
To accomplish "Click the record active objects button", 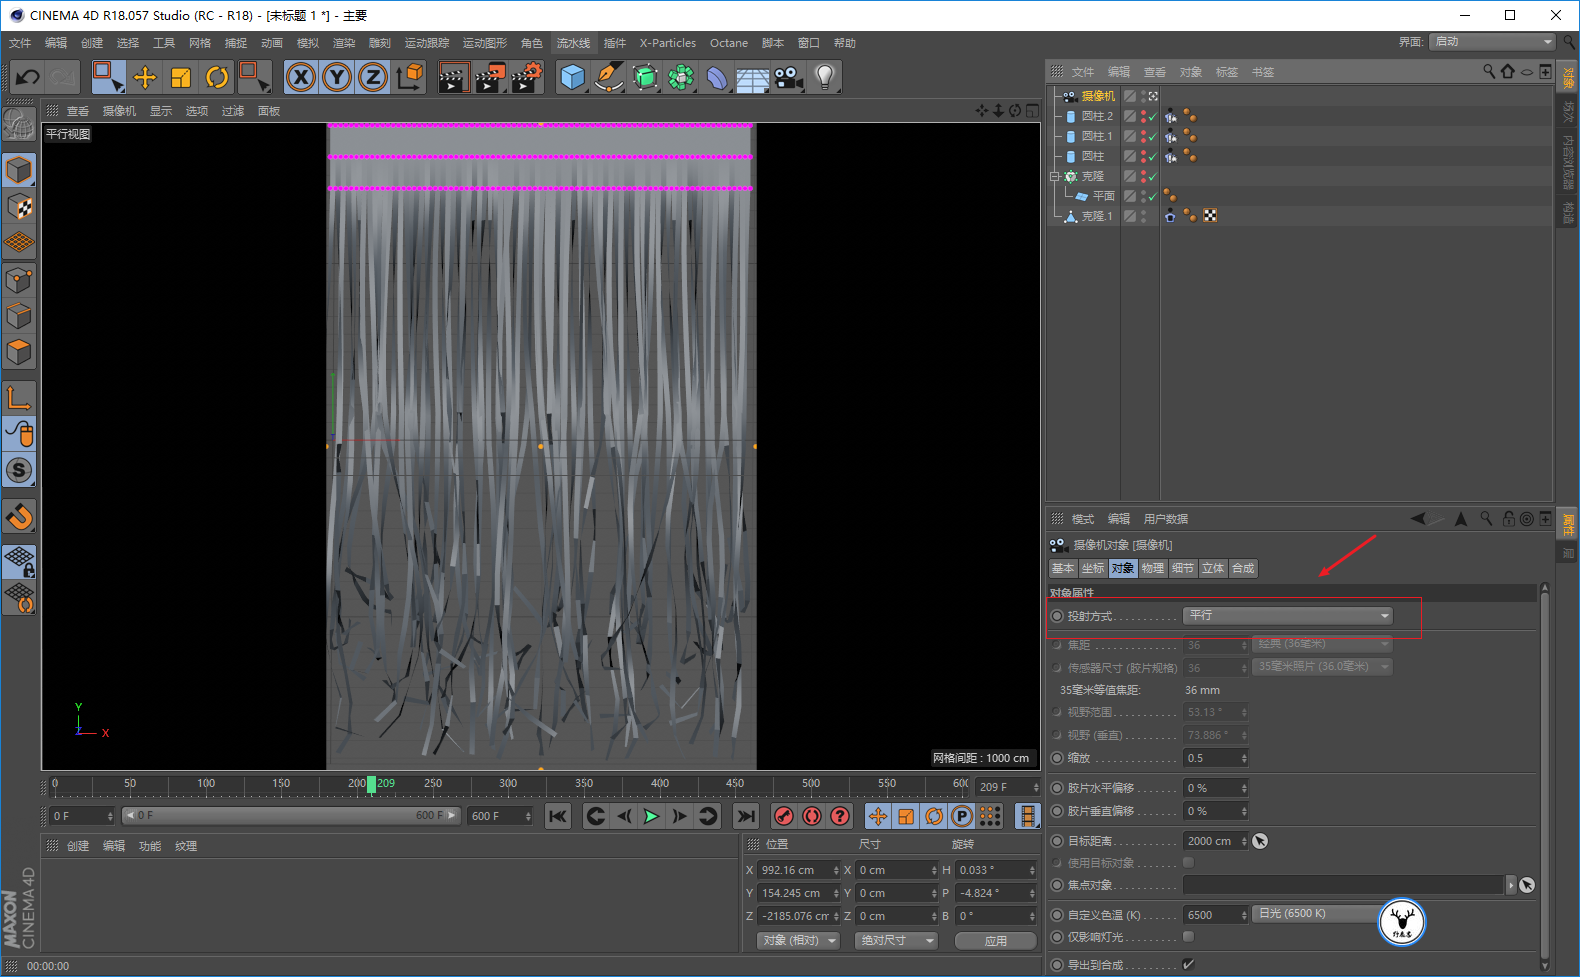I will point(784,816).
